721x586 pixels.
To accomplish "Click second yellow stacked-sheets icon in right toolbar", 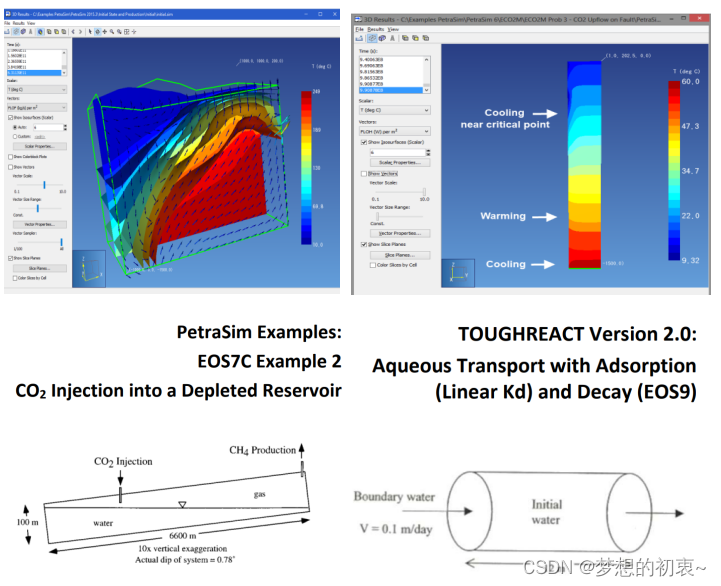I will [415, 38].
